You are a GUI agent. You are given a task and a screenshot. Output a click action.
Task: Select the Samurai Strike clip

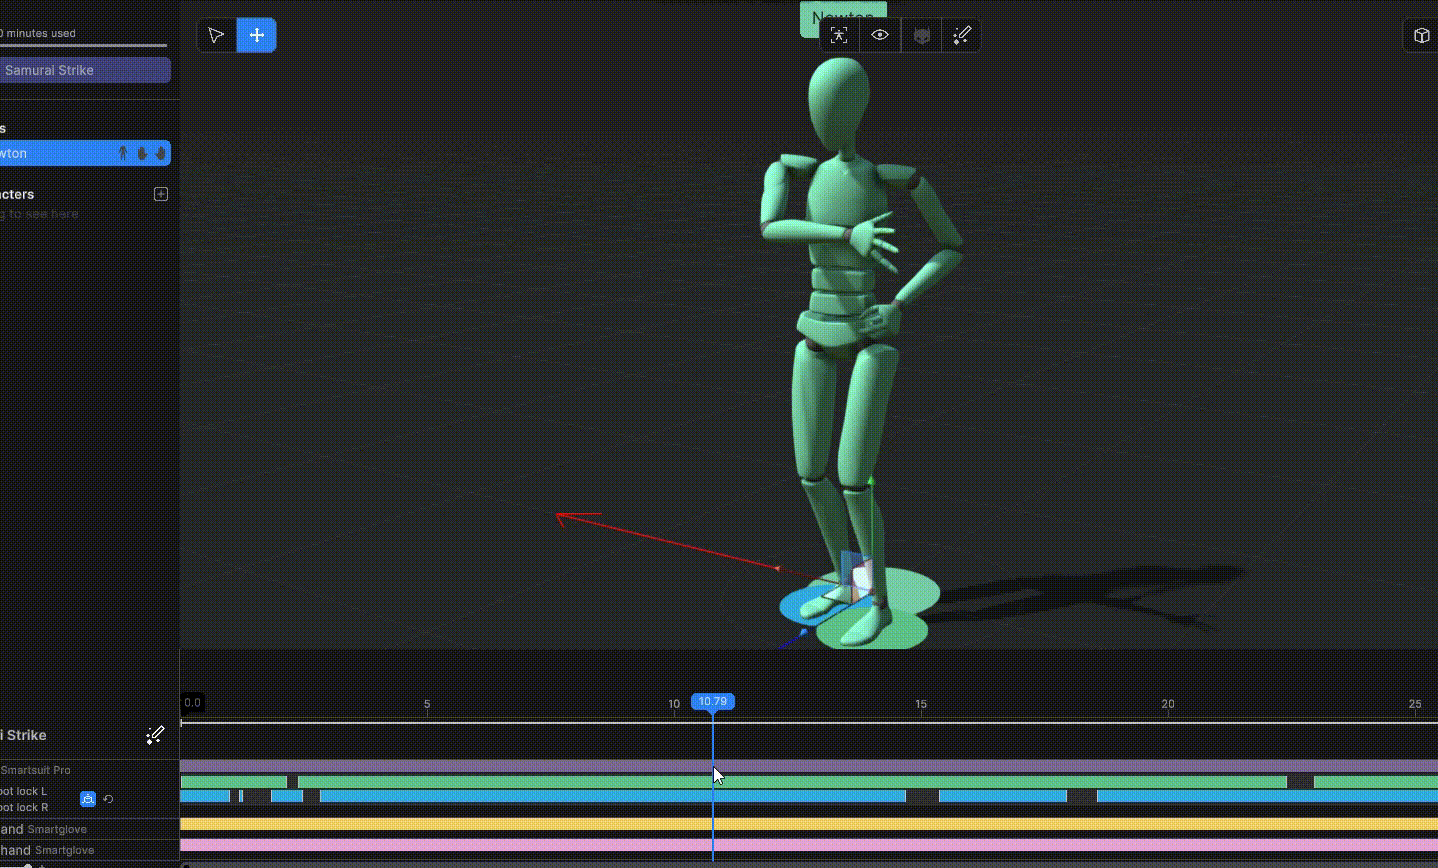pos(84,70)
